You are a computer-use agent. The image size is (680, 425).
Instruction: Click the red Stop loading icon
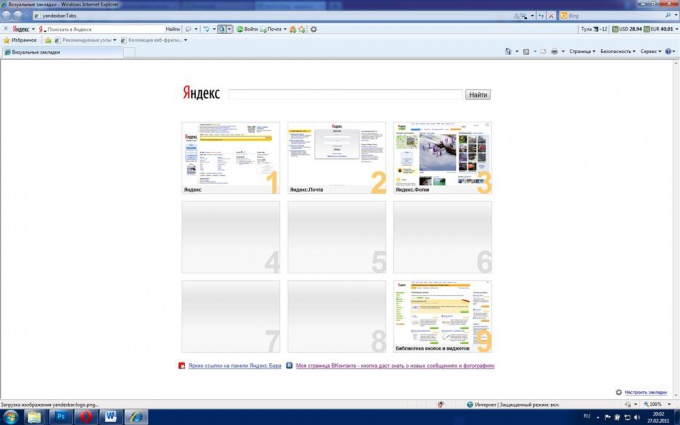[x=551, y=16]
